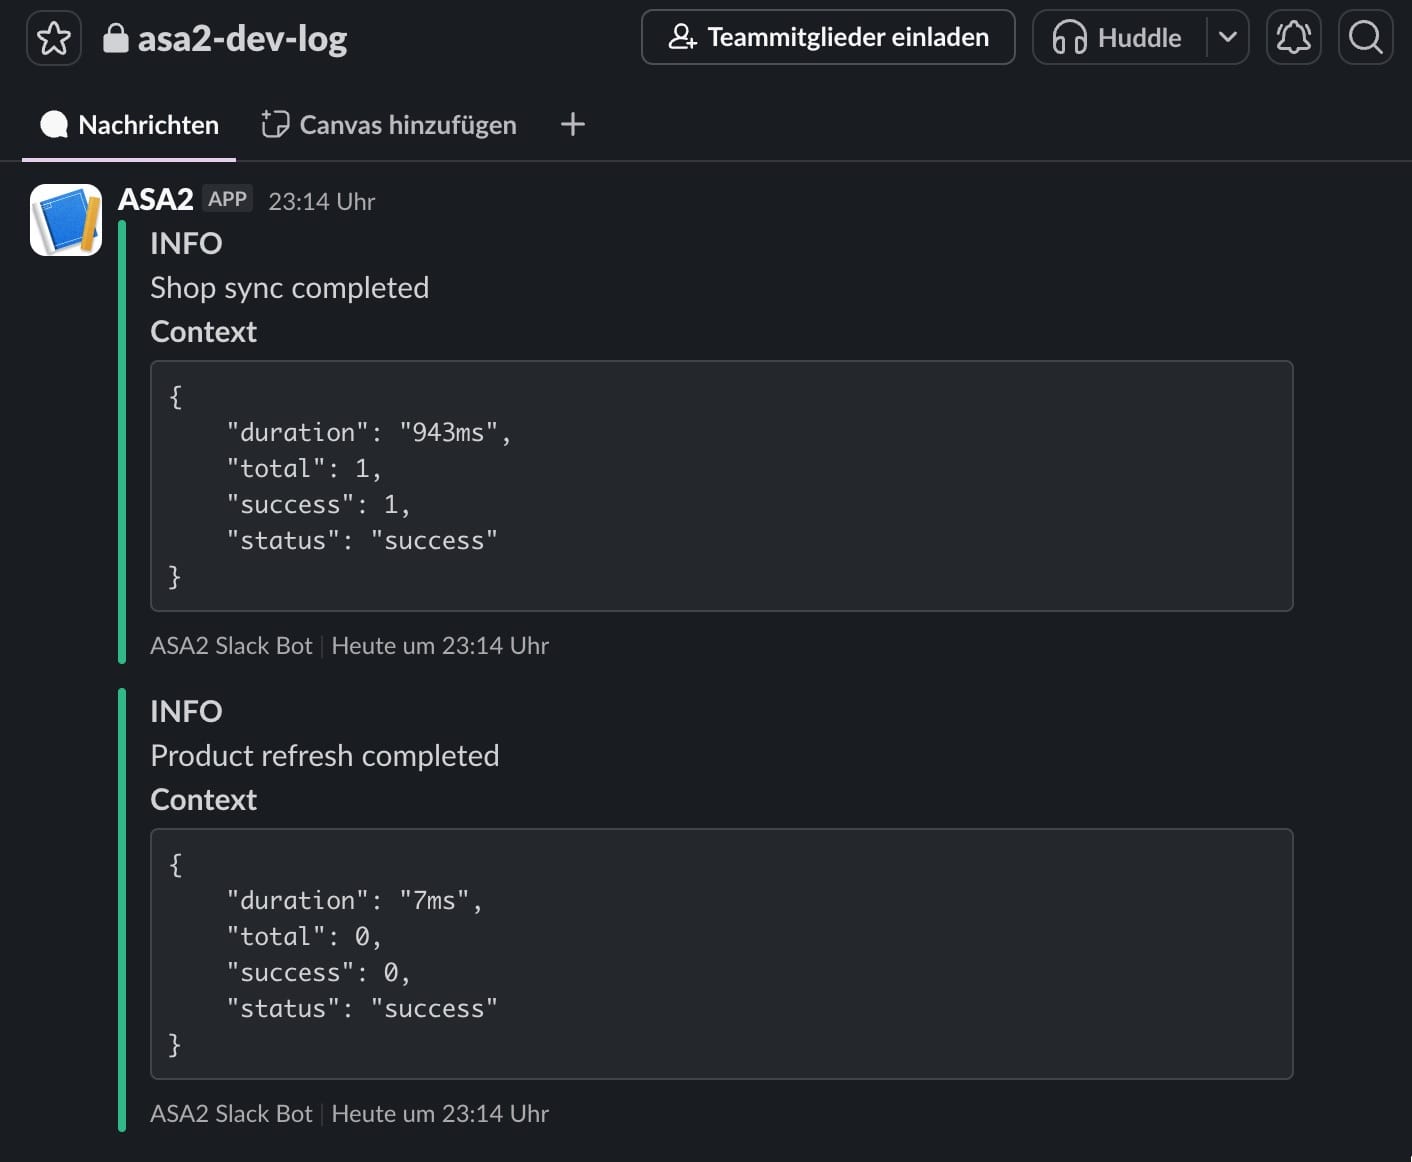Click the Shop sync completed JSON code block
The width and height of the screenshot is (1412, 1162).
(x=721, y=486)
